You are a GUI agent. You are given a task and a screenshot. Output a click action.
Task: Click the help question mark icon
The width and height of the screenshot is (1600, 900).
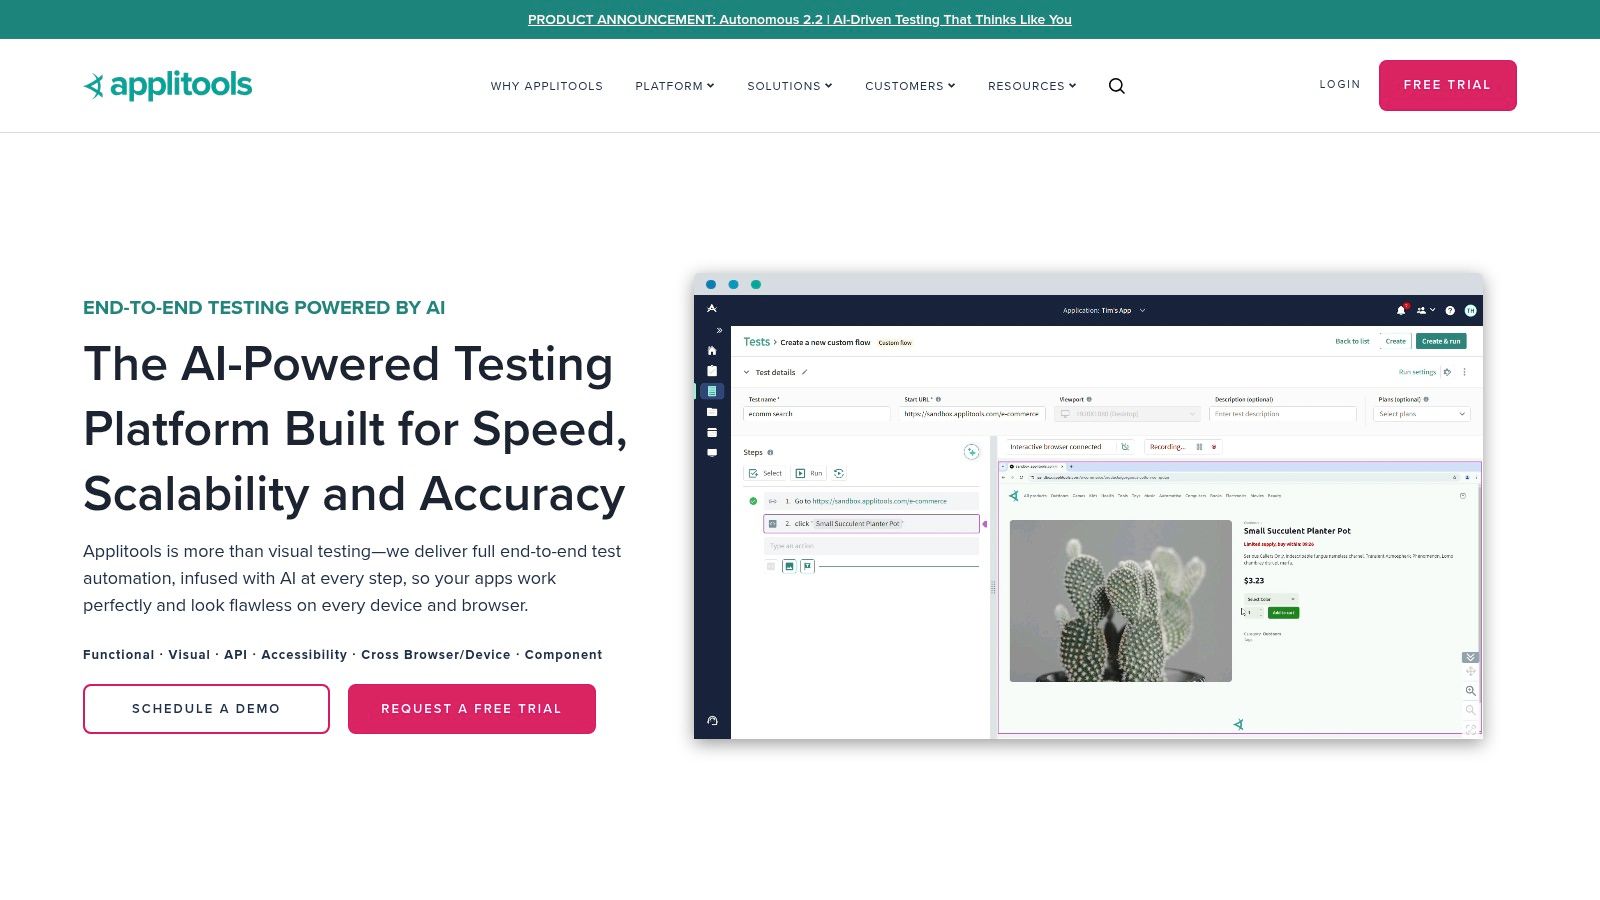pyautogui.click(x=1450, y=310)
